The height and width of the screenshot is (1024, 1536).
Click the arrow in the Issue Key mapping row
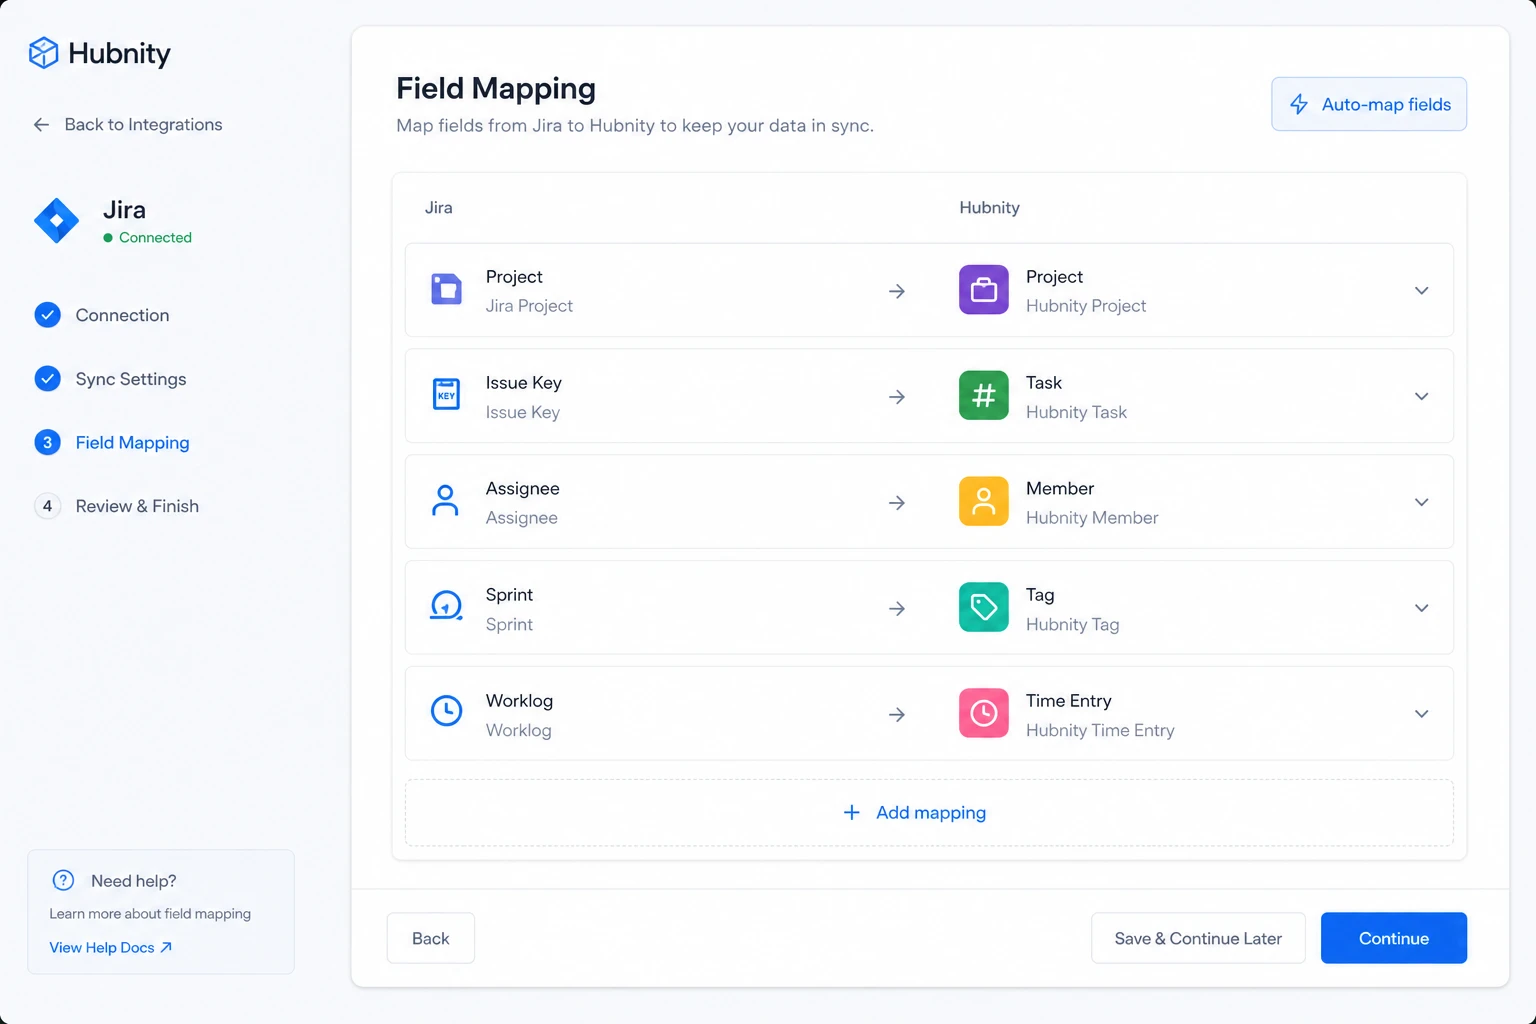[897, 397]
